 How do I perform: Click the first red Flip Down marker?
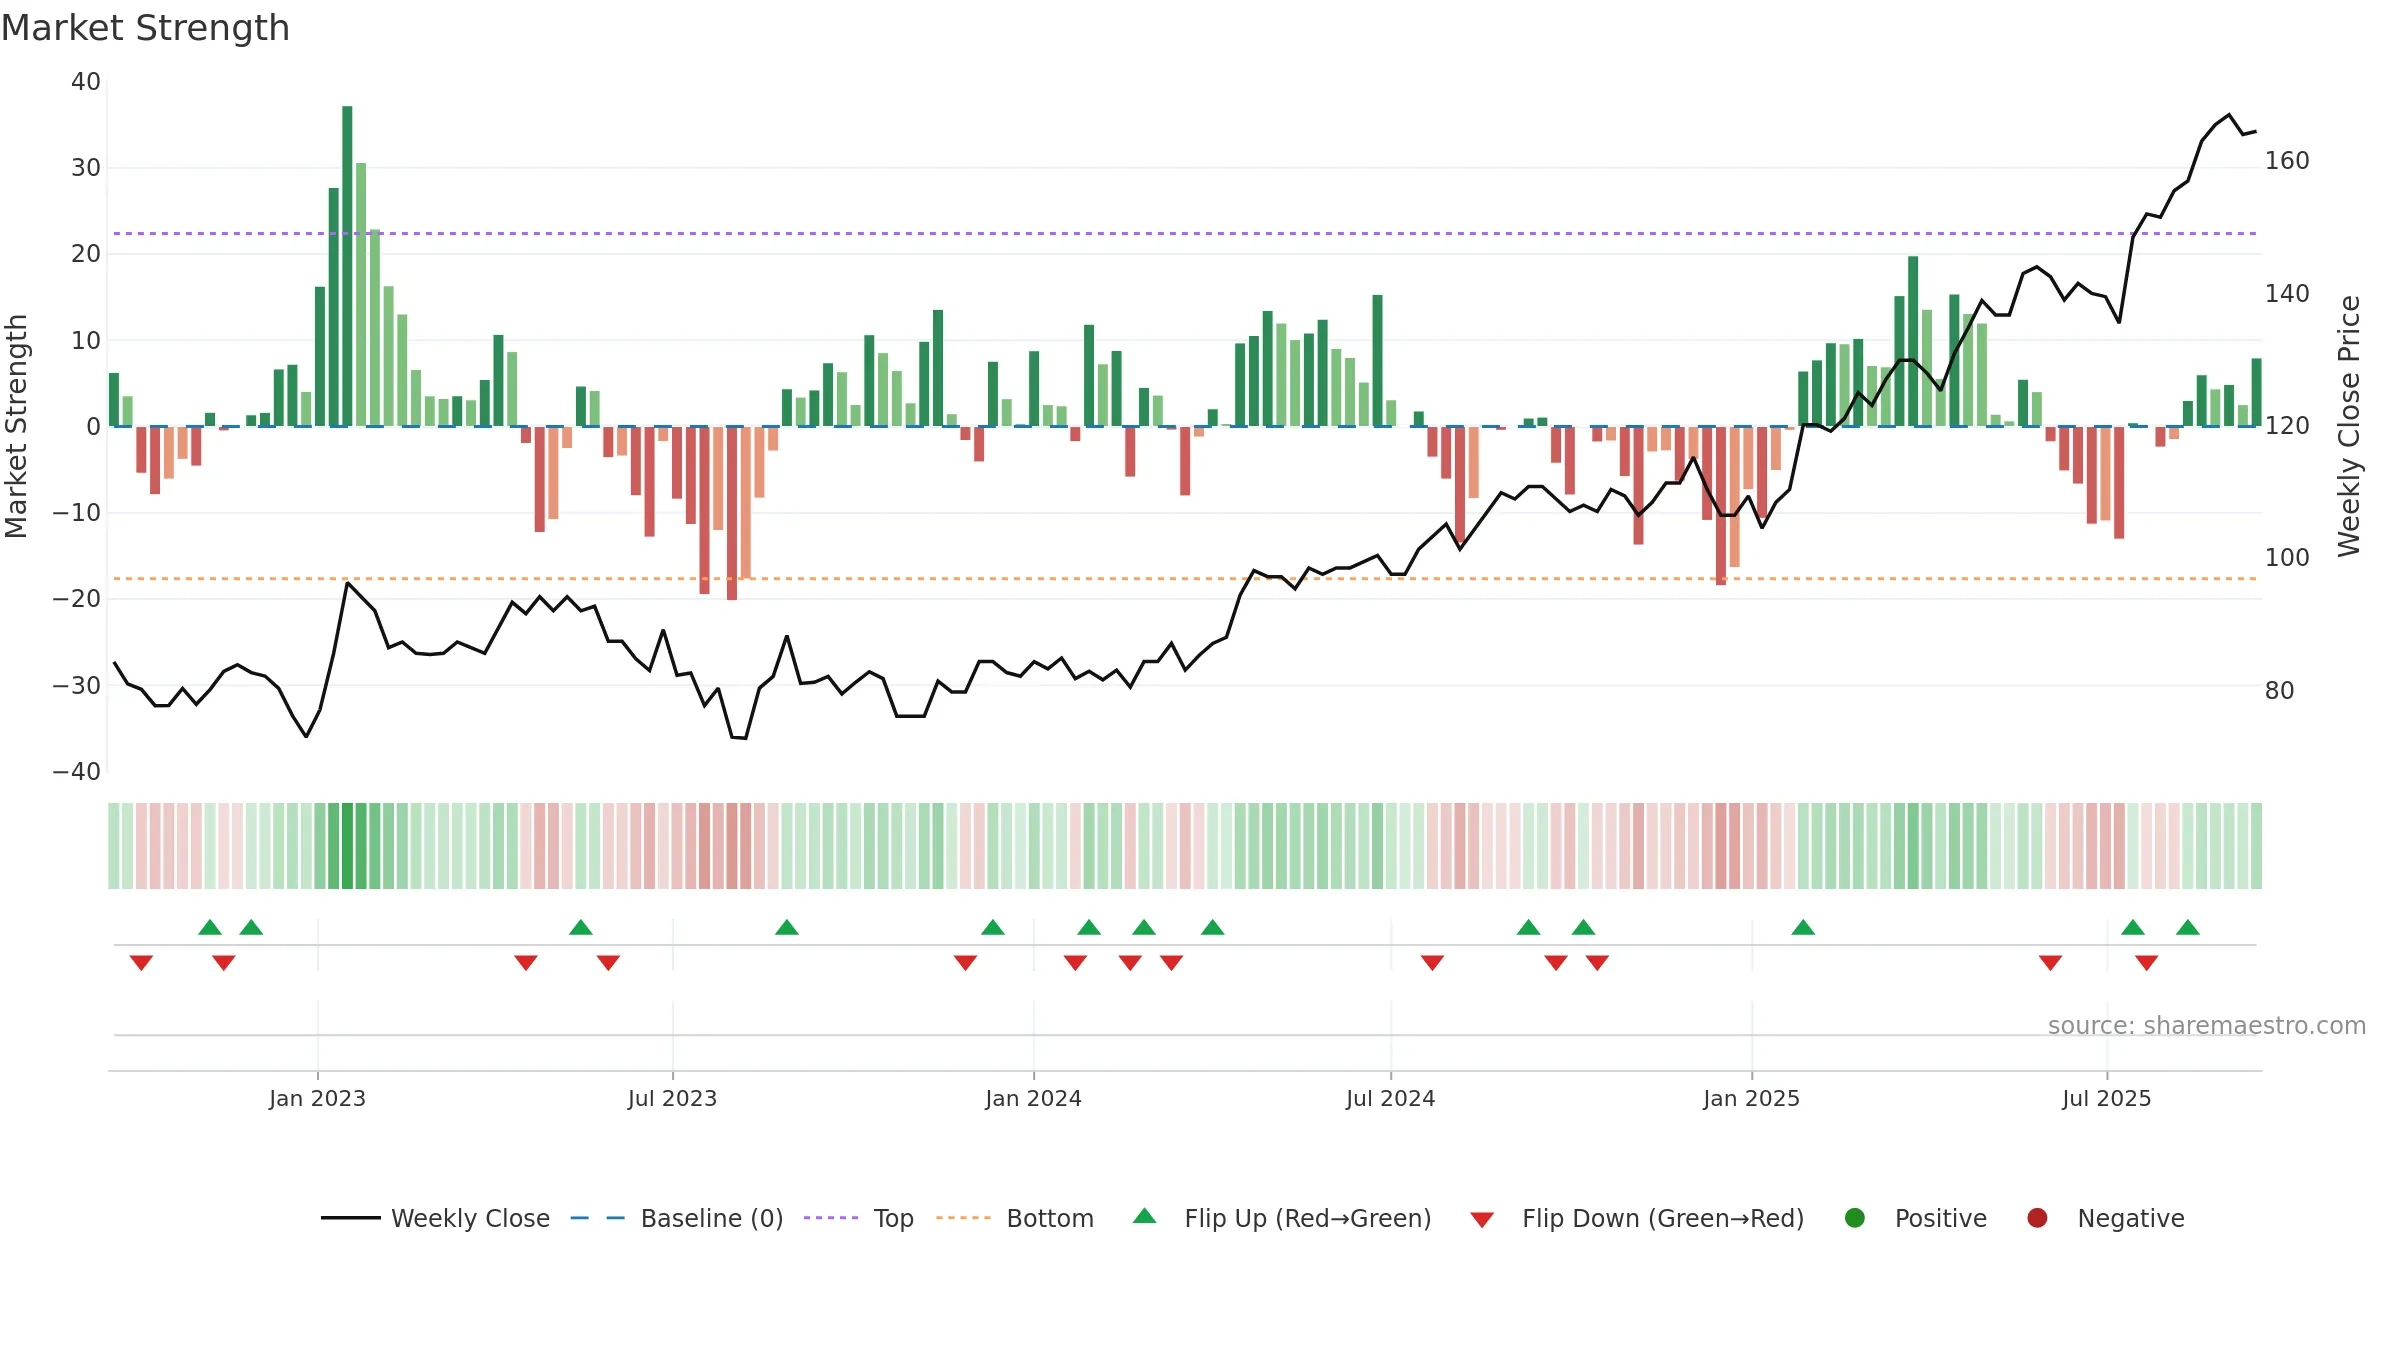[141, 963]
